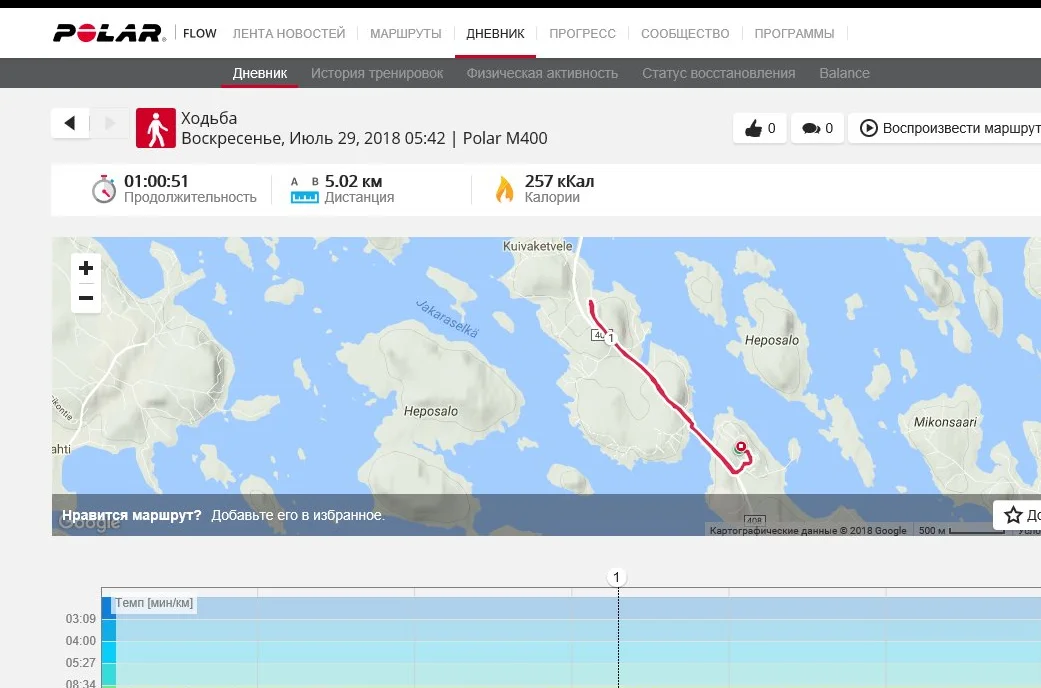This screenshot has height=688, width=1041.
Task: Click the flame calories icon
Action: tap(505, 189)
